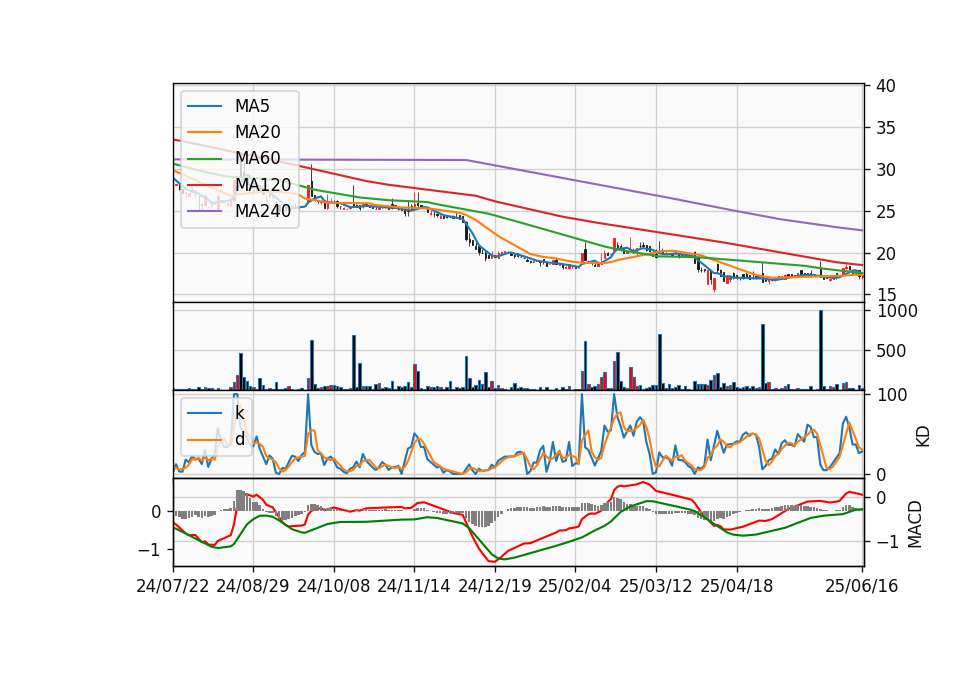The image size is (960, 690).
Task: Click the KD axis value 100
Action: (892, 395)
